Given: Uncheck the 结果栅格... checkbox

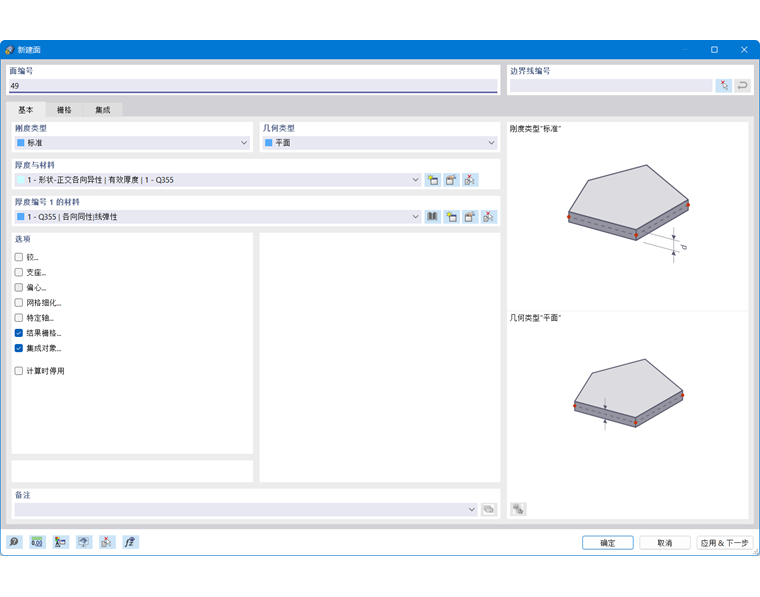Looking at the screenshot, I should point(19,333).
